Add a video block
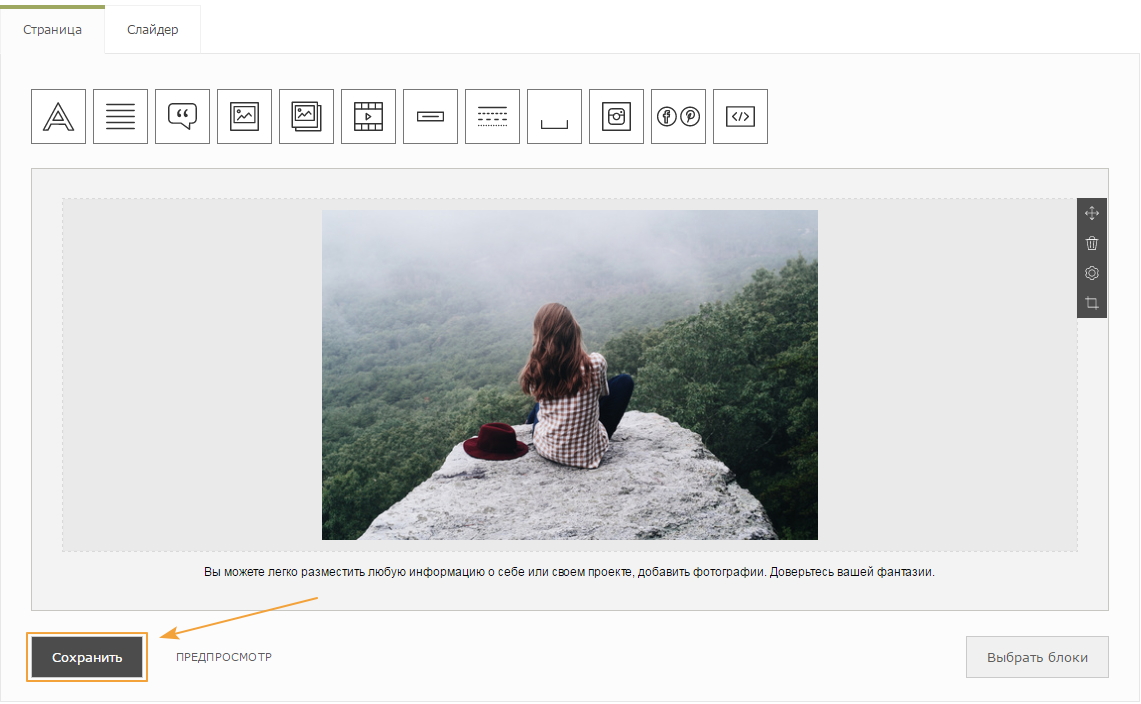 (368, 116)
